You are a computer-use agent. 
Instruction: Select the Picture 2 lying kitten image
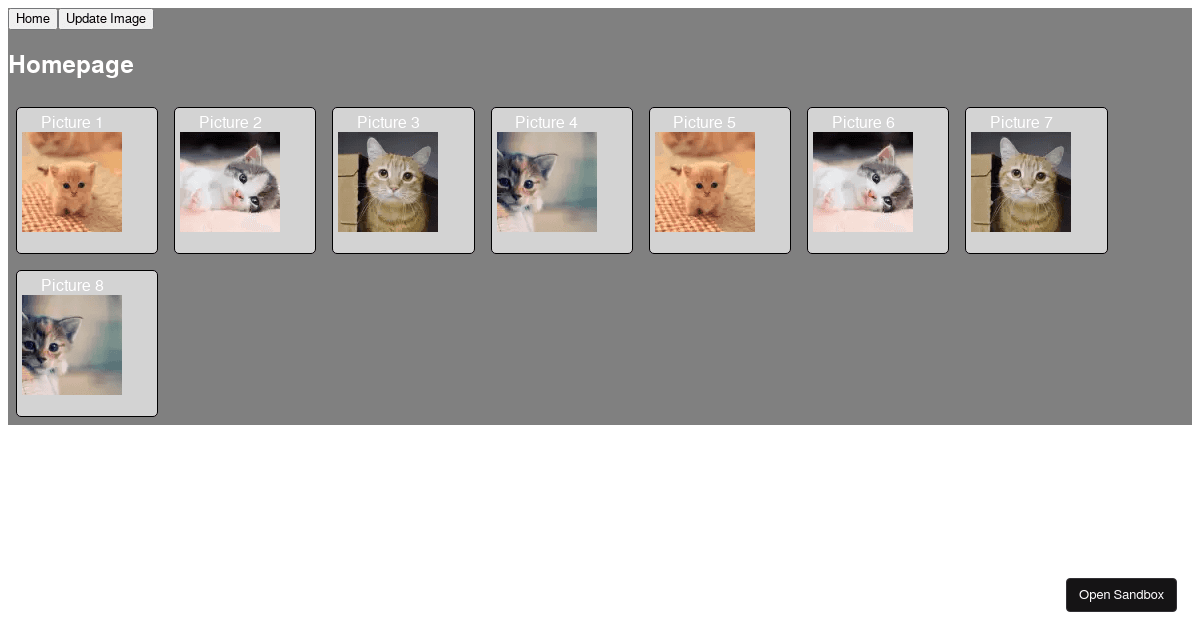coord(230,182)
